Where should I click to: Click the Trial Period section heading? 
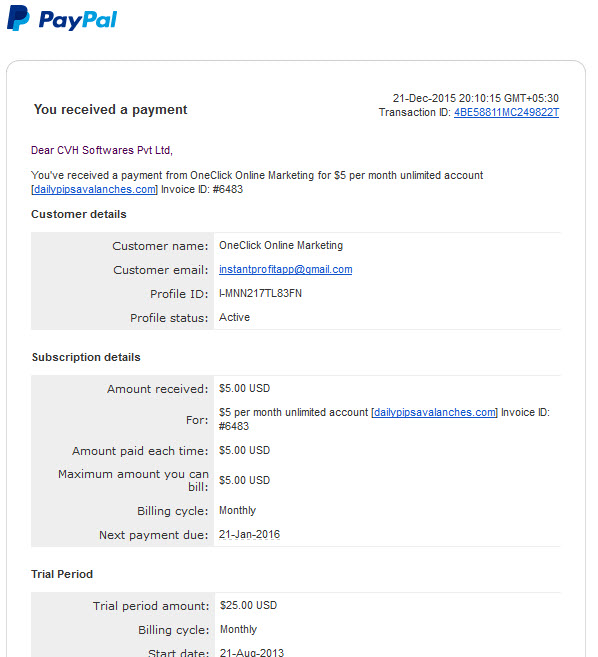click(62, 574)
